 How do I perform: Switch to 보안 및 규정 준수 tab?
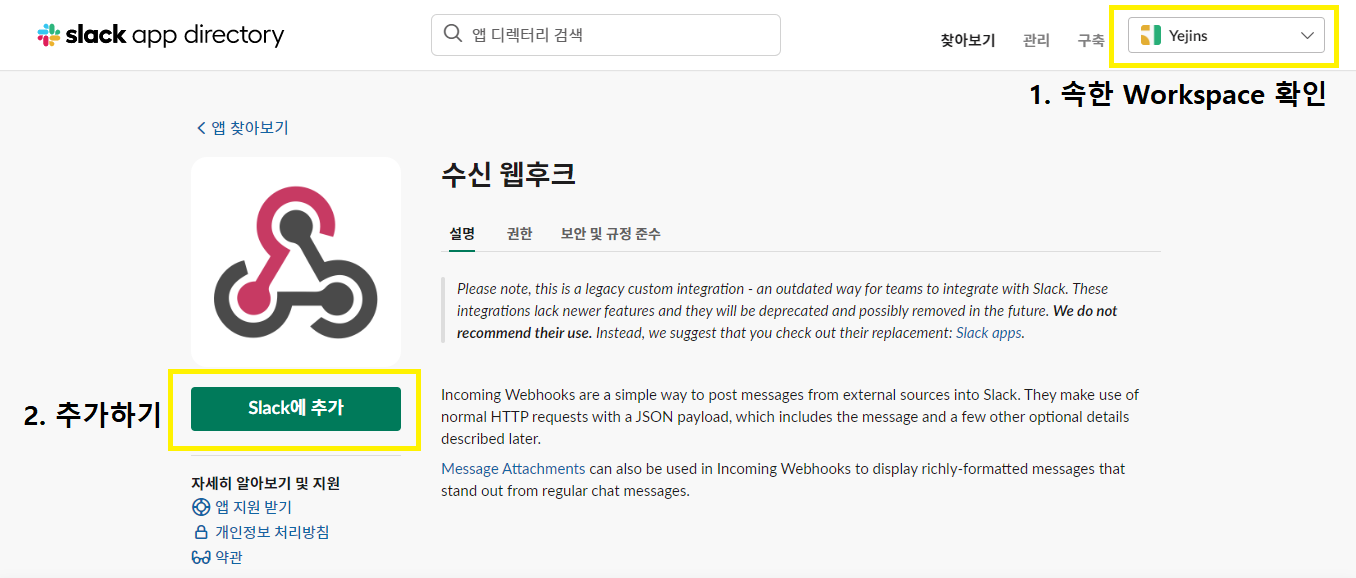(611, 234)
